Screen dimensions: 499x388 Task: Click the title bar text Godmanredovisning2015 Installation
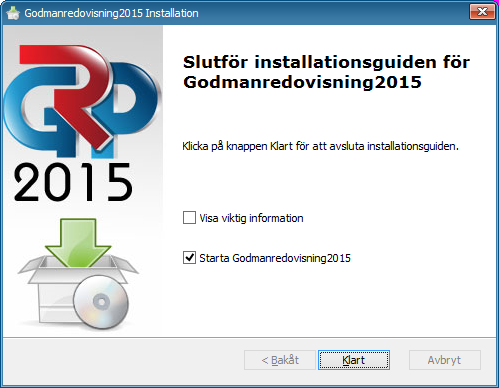tap(111, 13)
